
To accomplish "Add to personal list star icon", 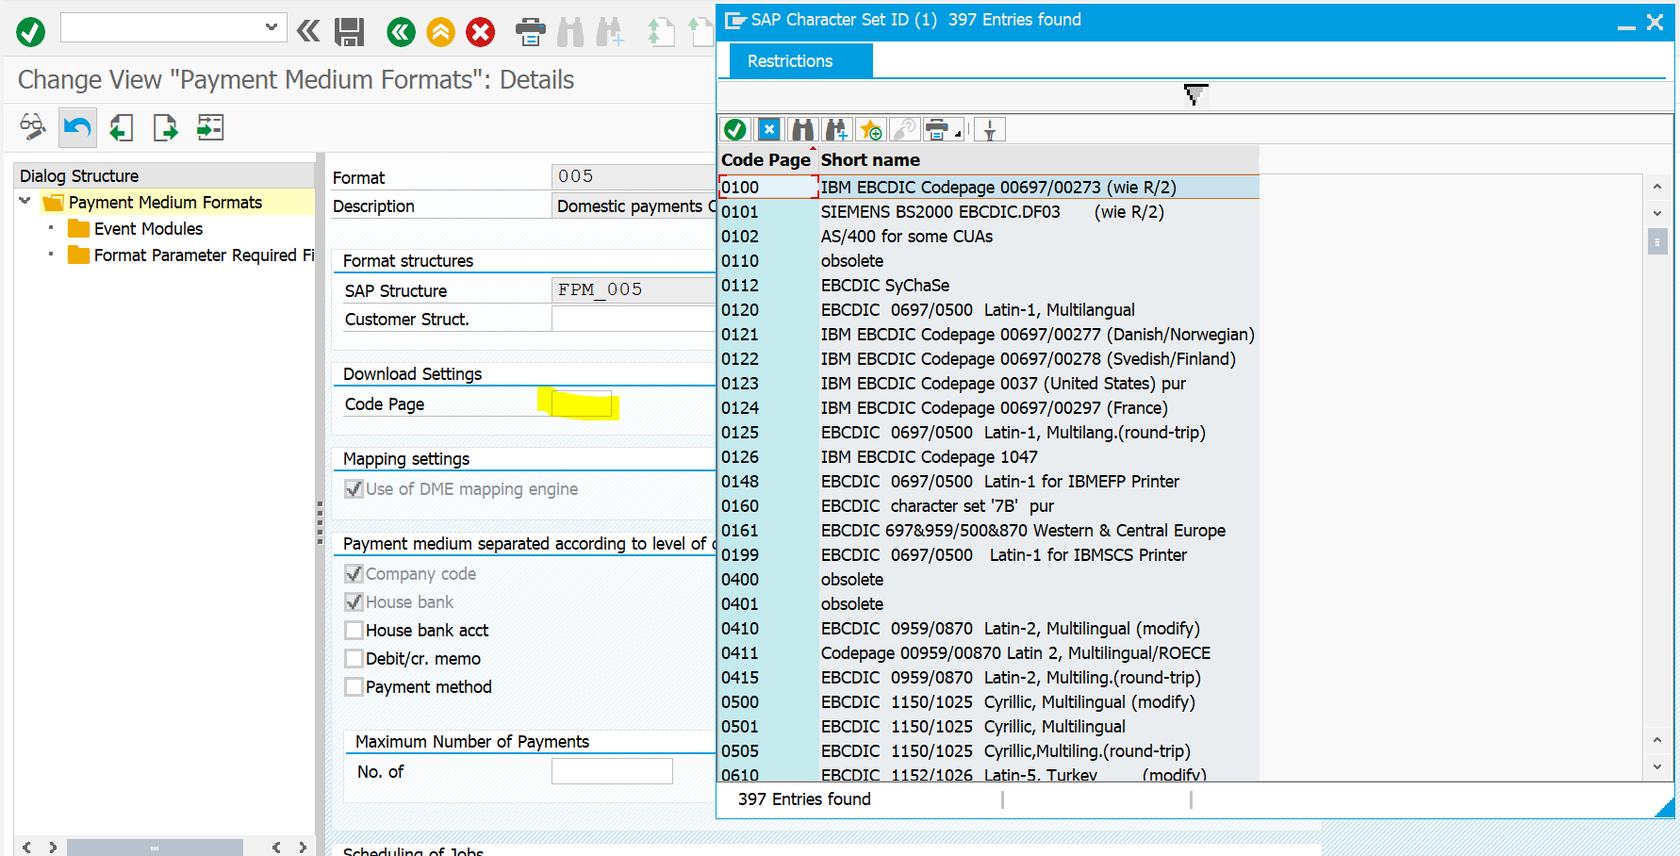I will pos(871,129).
